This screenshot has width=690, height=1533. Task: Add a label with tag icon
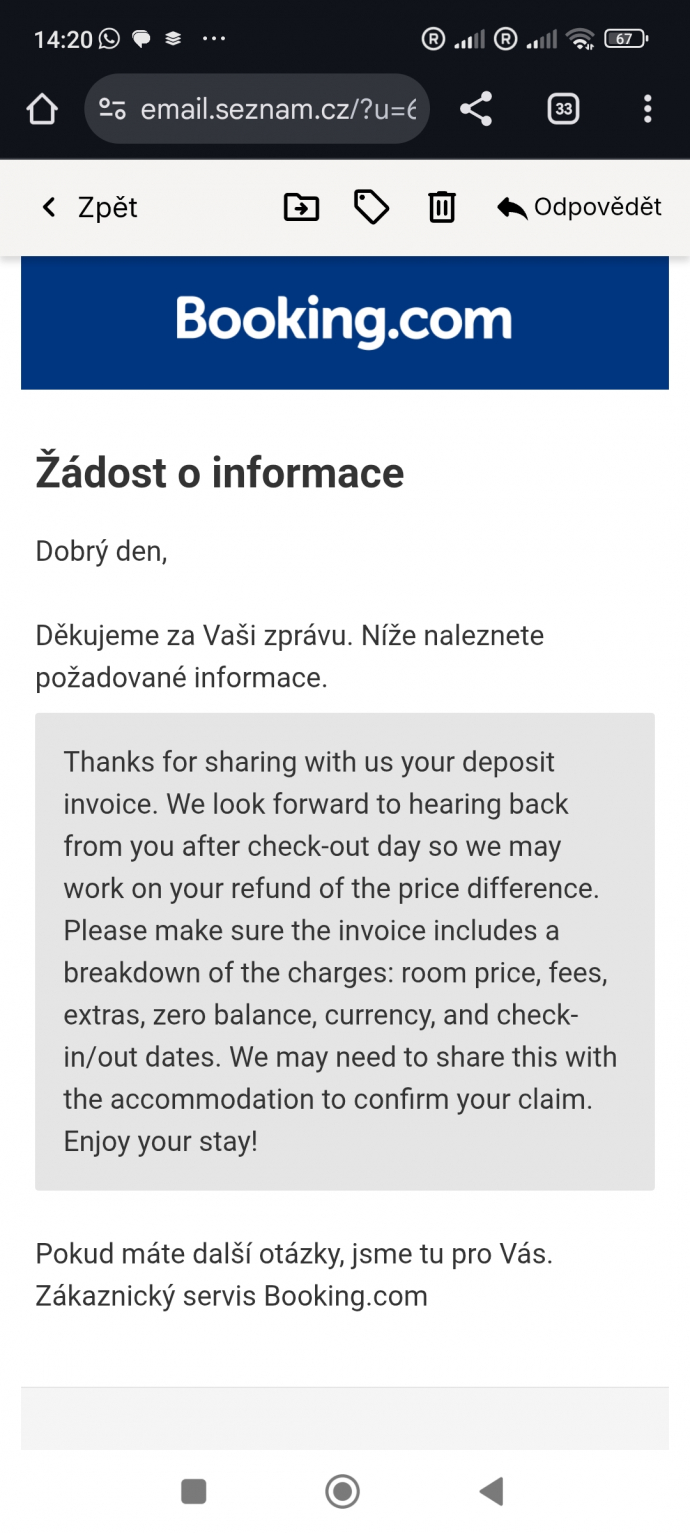tap(371, 208)
